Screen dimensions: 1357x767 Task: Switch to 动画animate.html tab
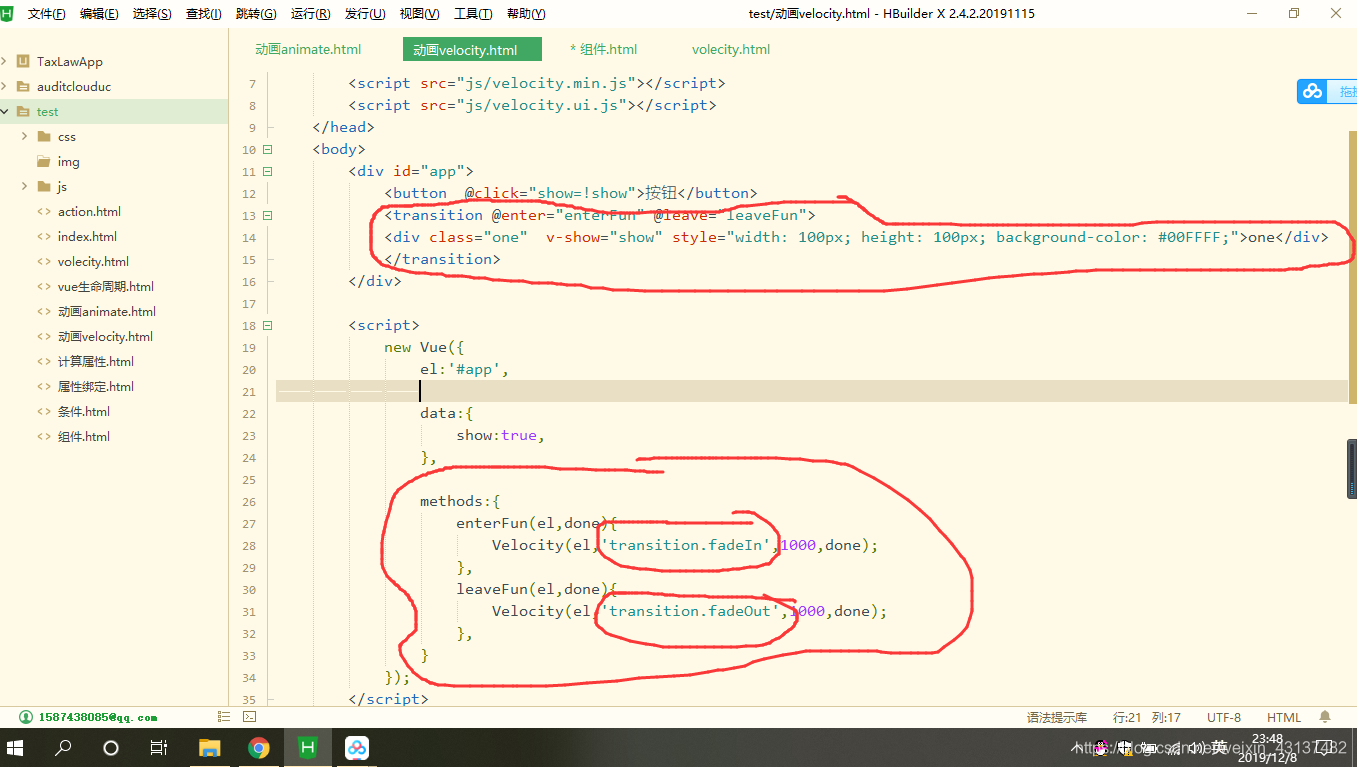(308, 49)
